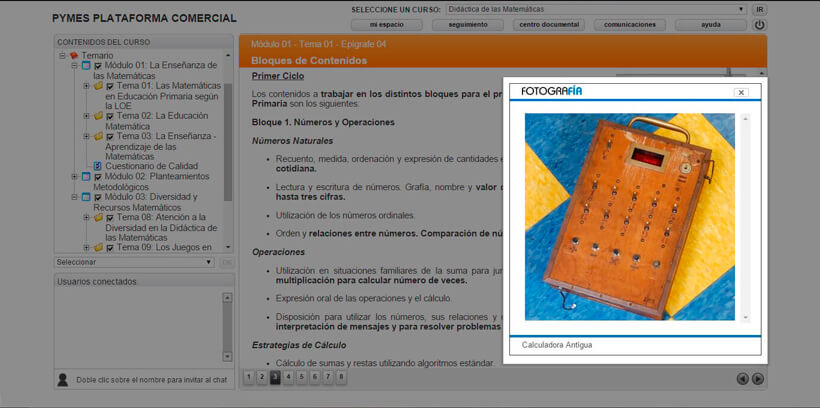Select the Temario tree label
This screenshot has height=408, width=820.
coord(97,55)
